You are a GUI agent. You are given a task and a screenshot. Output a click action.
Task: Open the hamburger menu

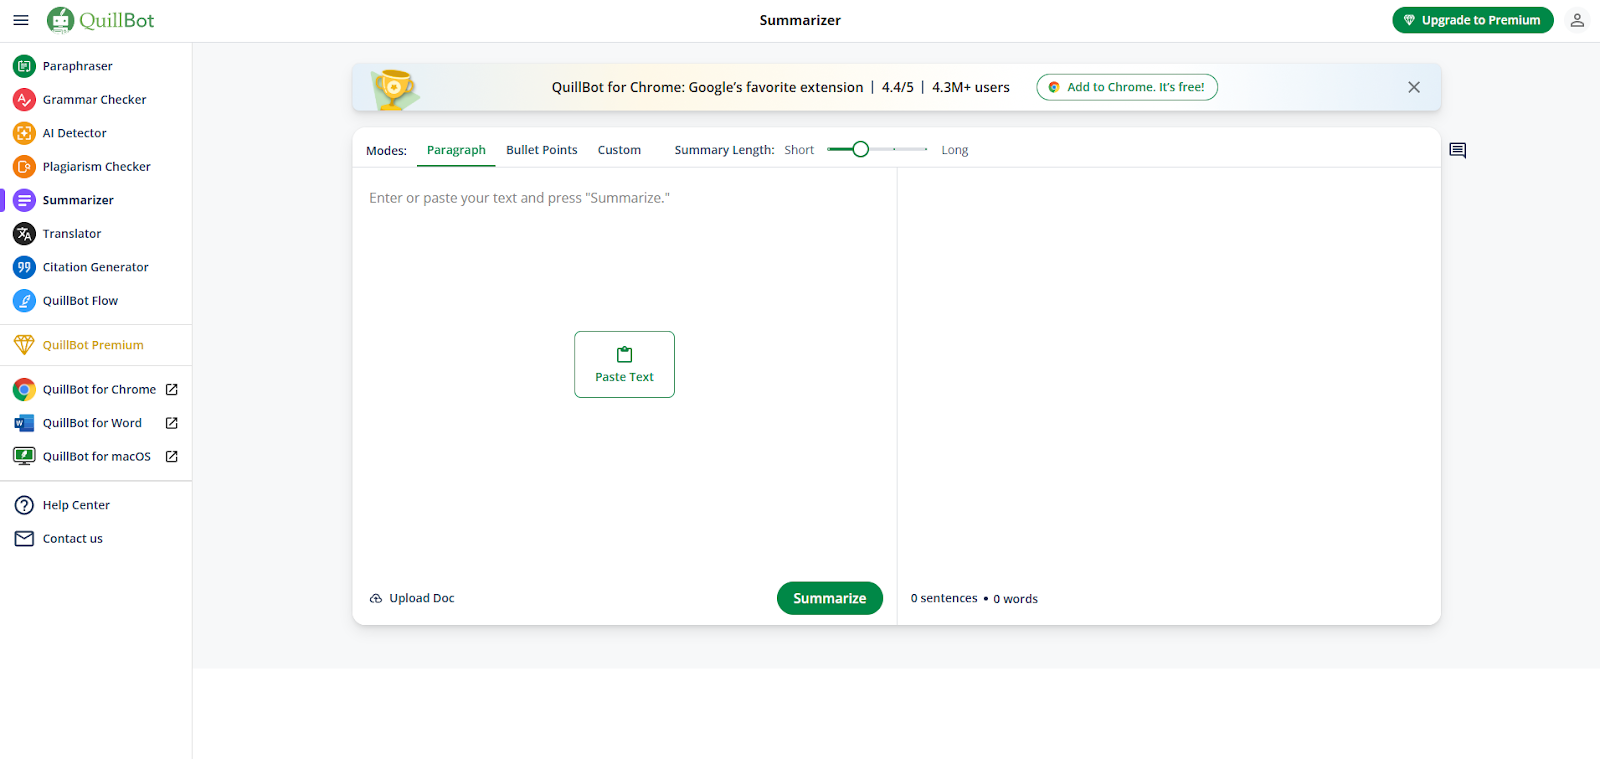pyautogui.click(x=21, y=20)
